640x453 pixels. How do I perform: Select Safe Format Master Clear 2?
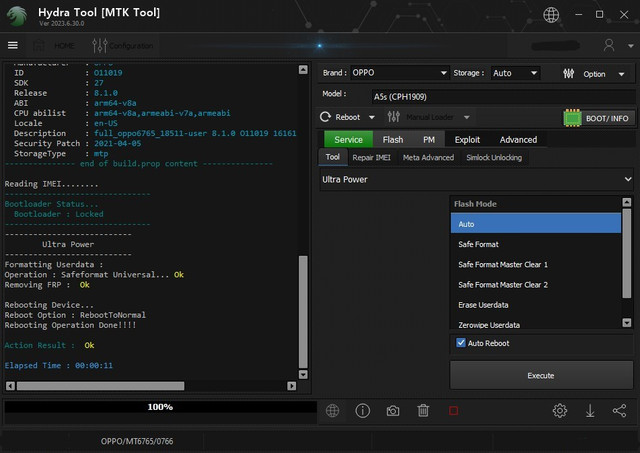click(536, 284)
